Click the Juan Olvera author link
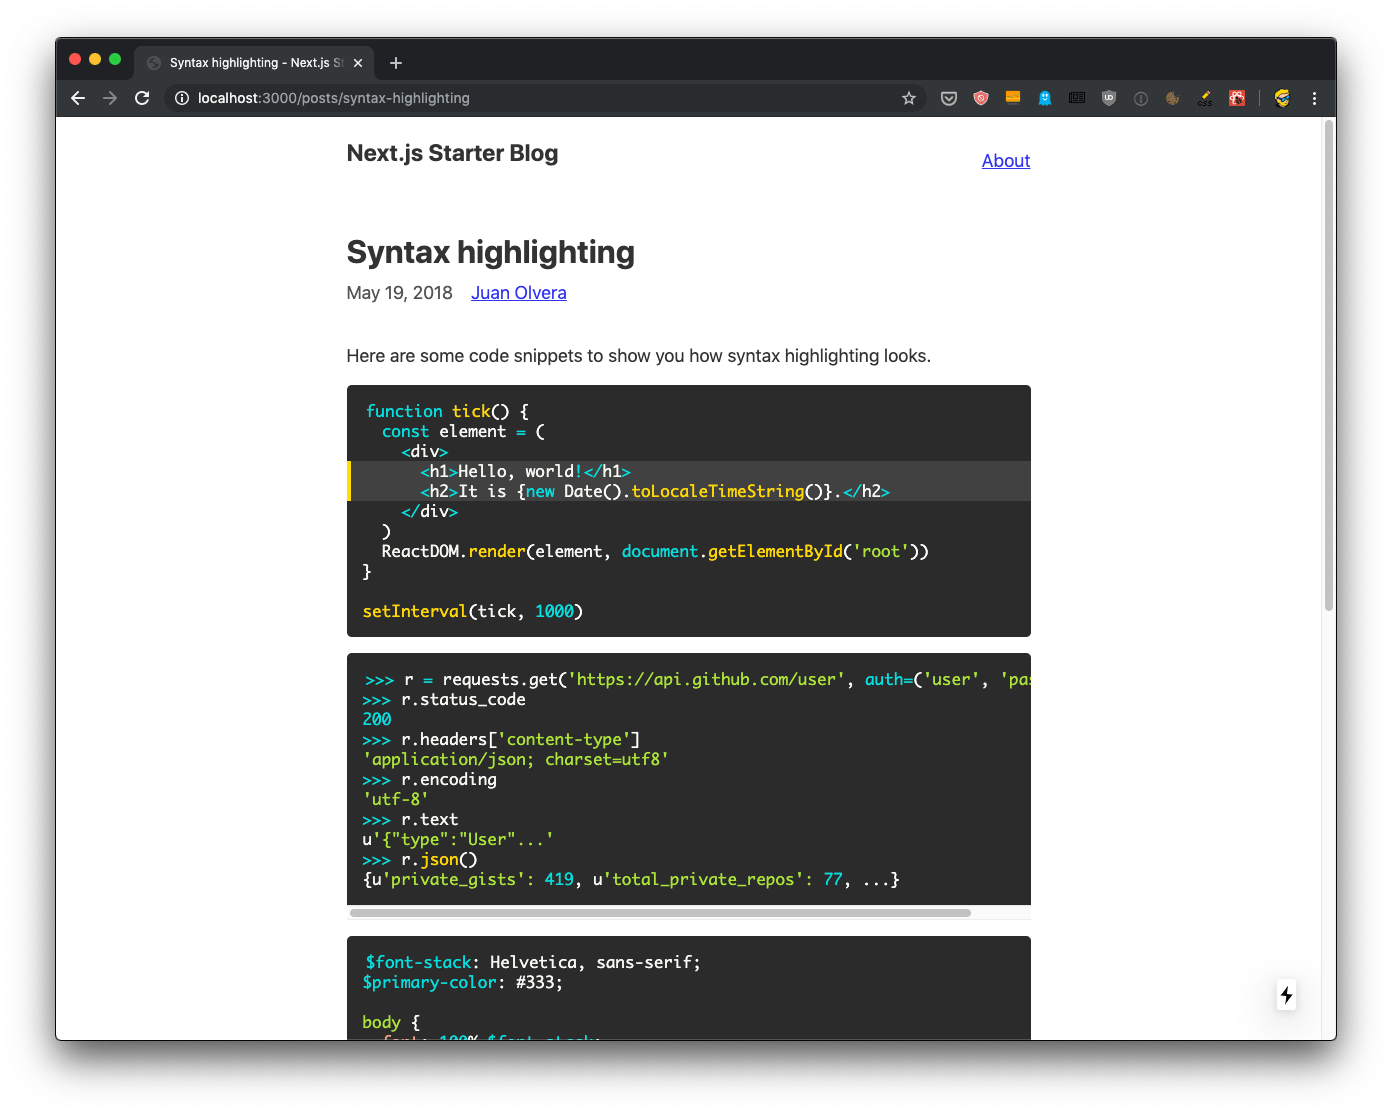Screen dimensions: 1392x1114 click(518, 292)
